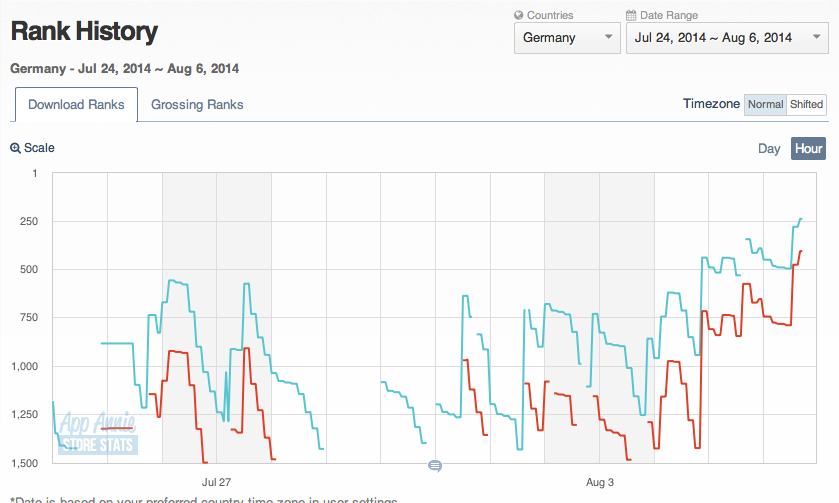Click the Germany date subtitle under the heading
Viewport: 839px width, 503px height.
point(124,69)
